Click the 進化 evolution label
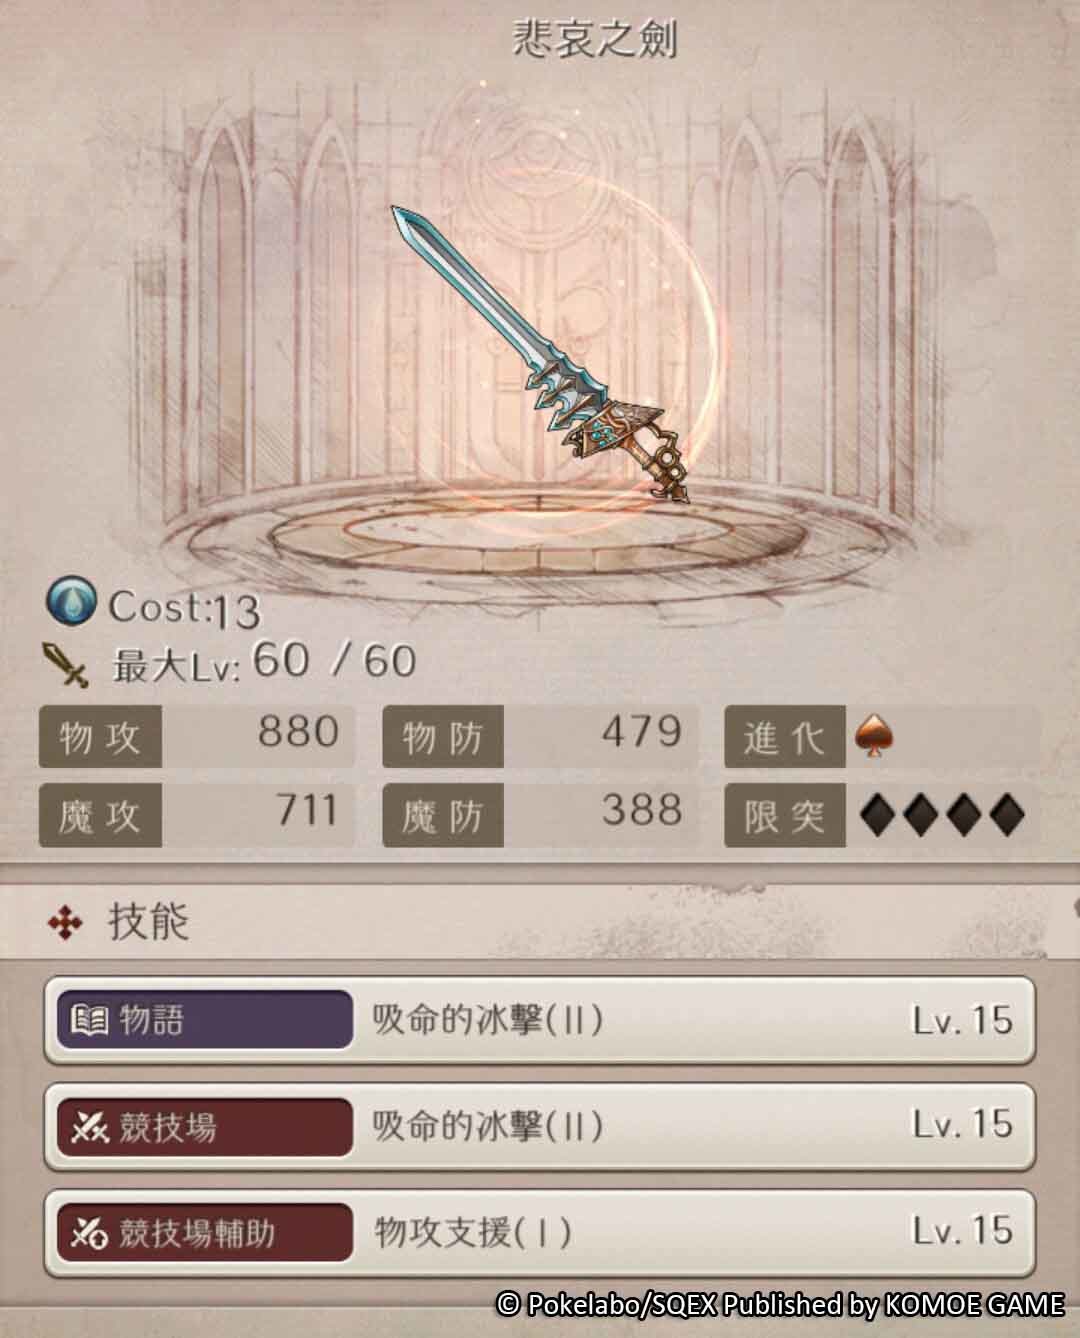The image size is (1080, 1338). point(785,737)
